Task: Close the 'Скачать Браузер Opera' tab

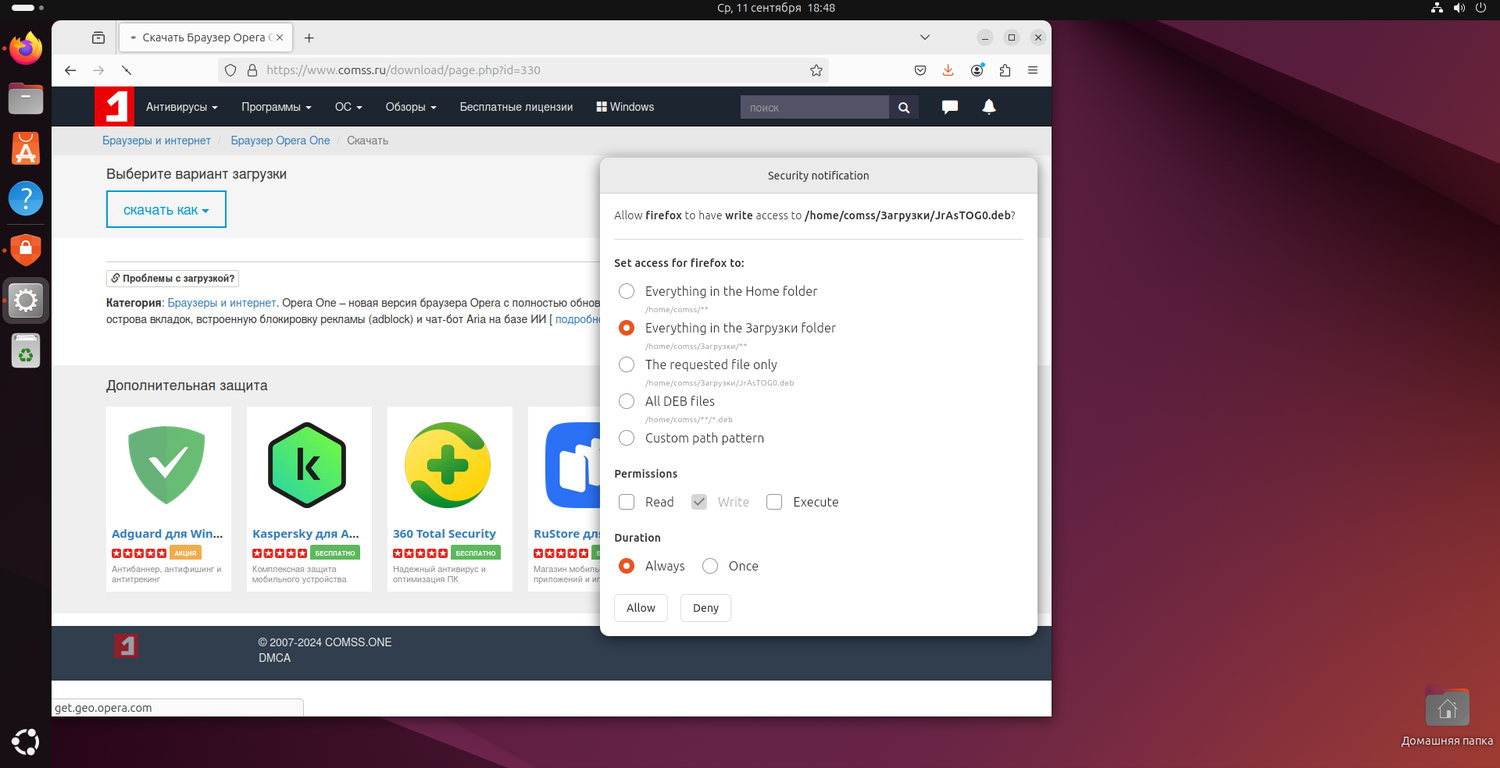Action: (x=279, y=38)
